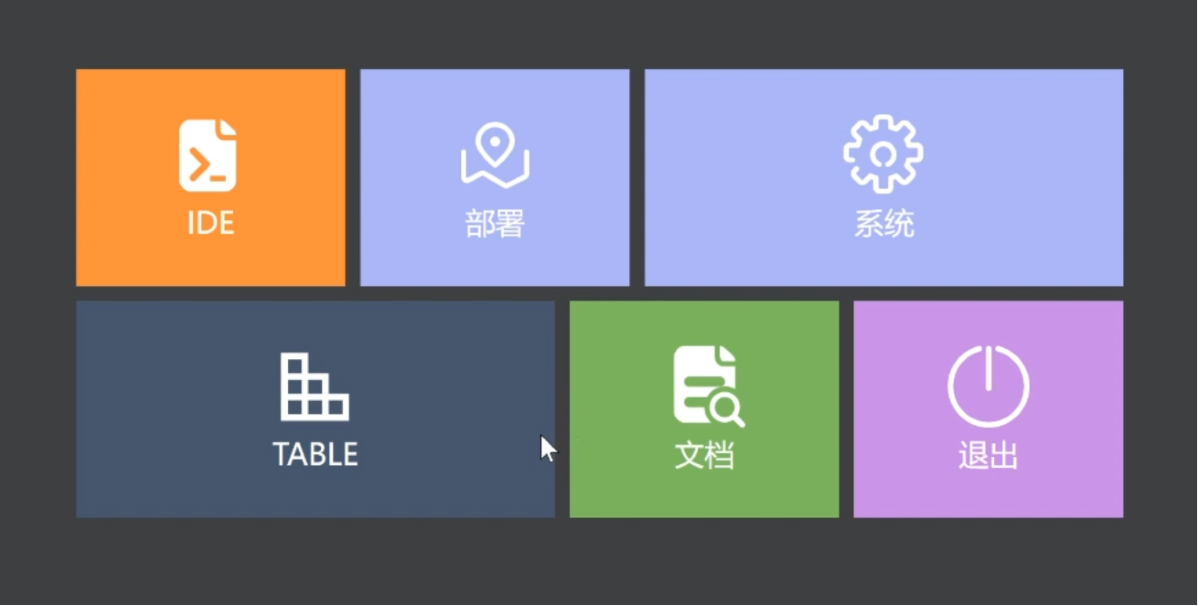Image resolution: width=1200 pixels, height=606 pixels.
Task: Click the stacked grid icon for TABLE
Action: click(315, 386)
